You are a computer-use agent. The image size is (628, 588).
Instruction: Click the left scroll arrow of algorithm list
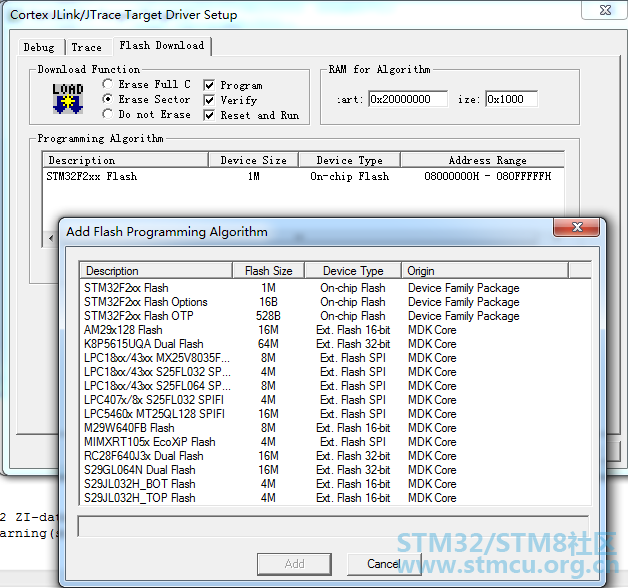[x=51, y=238]
